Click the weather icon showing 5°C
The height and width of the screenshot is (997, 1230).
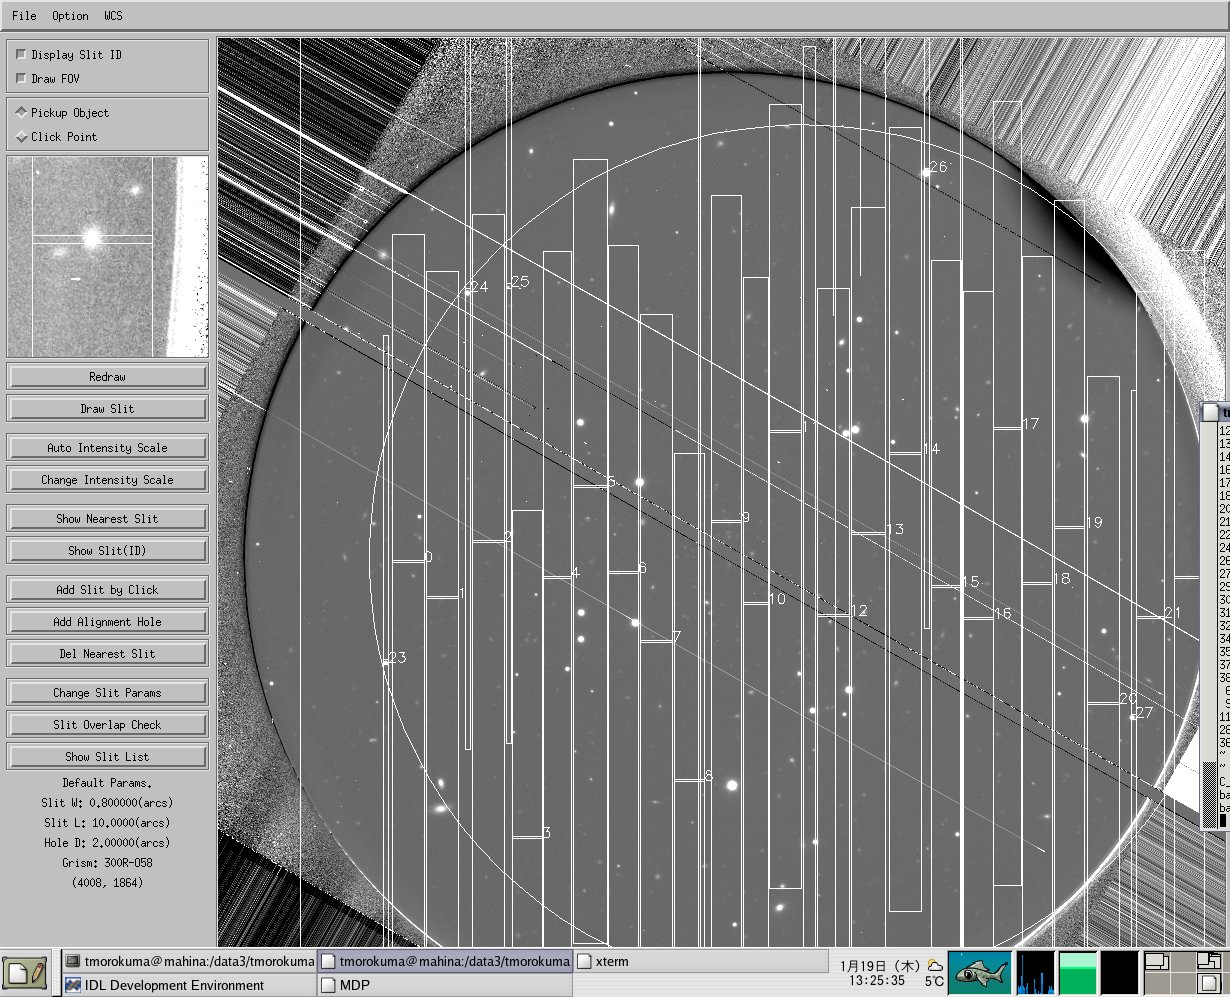point(934,966)
